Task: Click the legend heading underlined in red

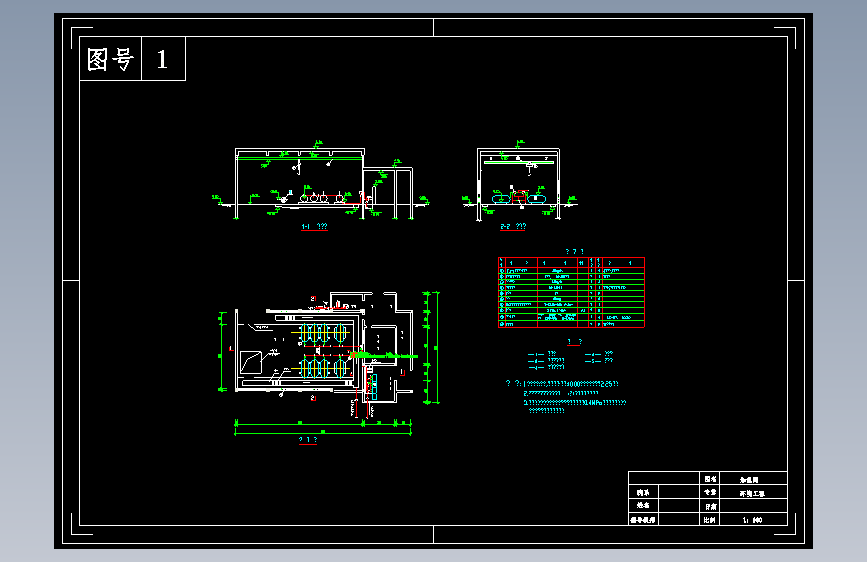Action: click(574, 342)
